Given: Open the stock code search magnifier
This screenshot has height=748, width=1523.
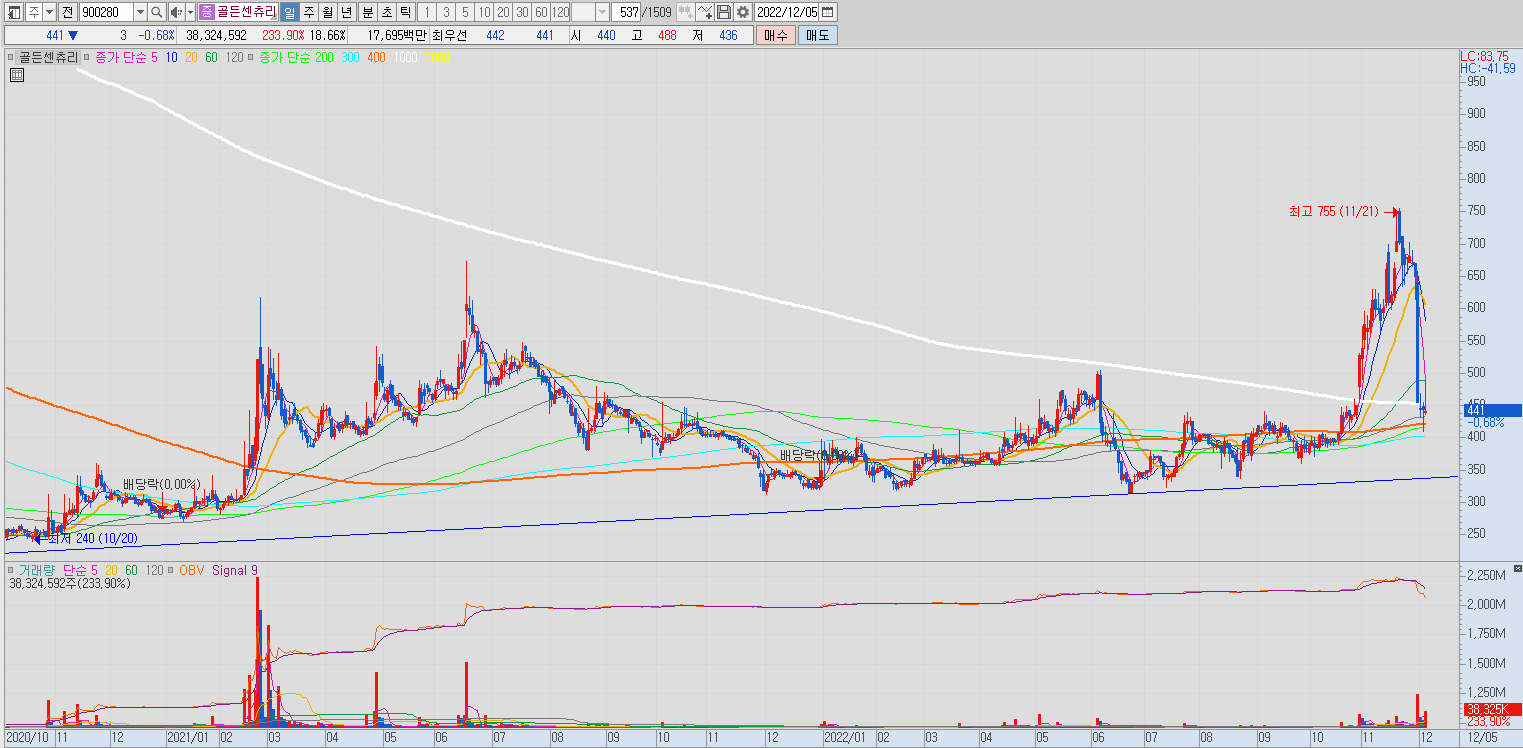Looking at the screenshot, I should click(x=157, y=12).
